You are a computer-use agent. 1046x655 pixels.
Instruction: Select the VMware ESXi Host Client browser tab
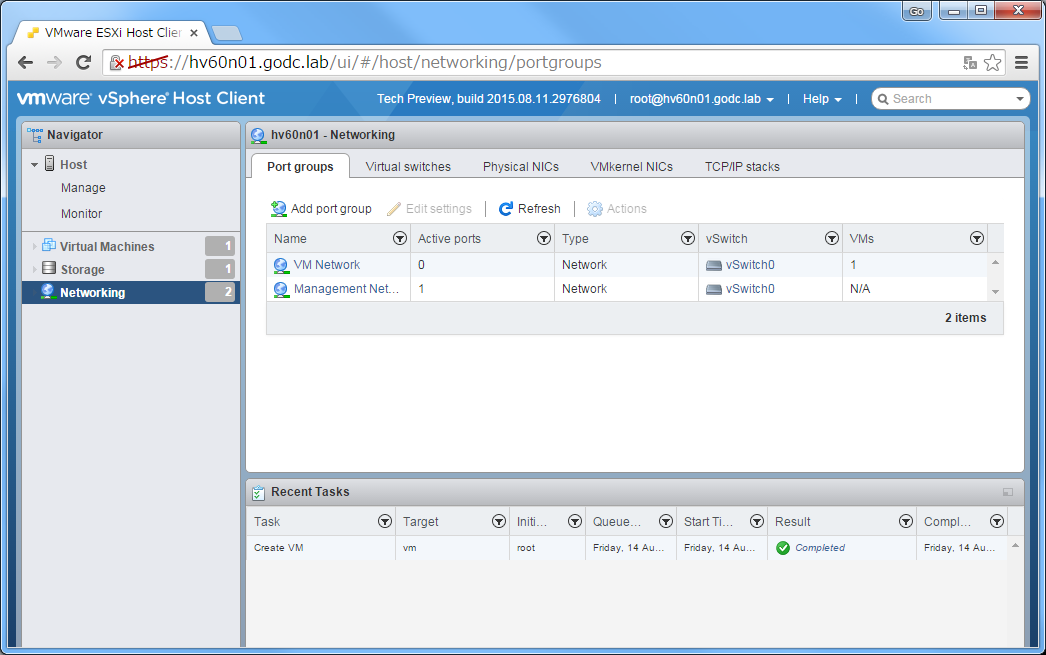(112, 33)
